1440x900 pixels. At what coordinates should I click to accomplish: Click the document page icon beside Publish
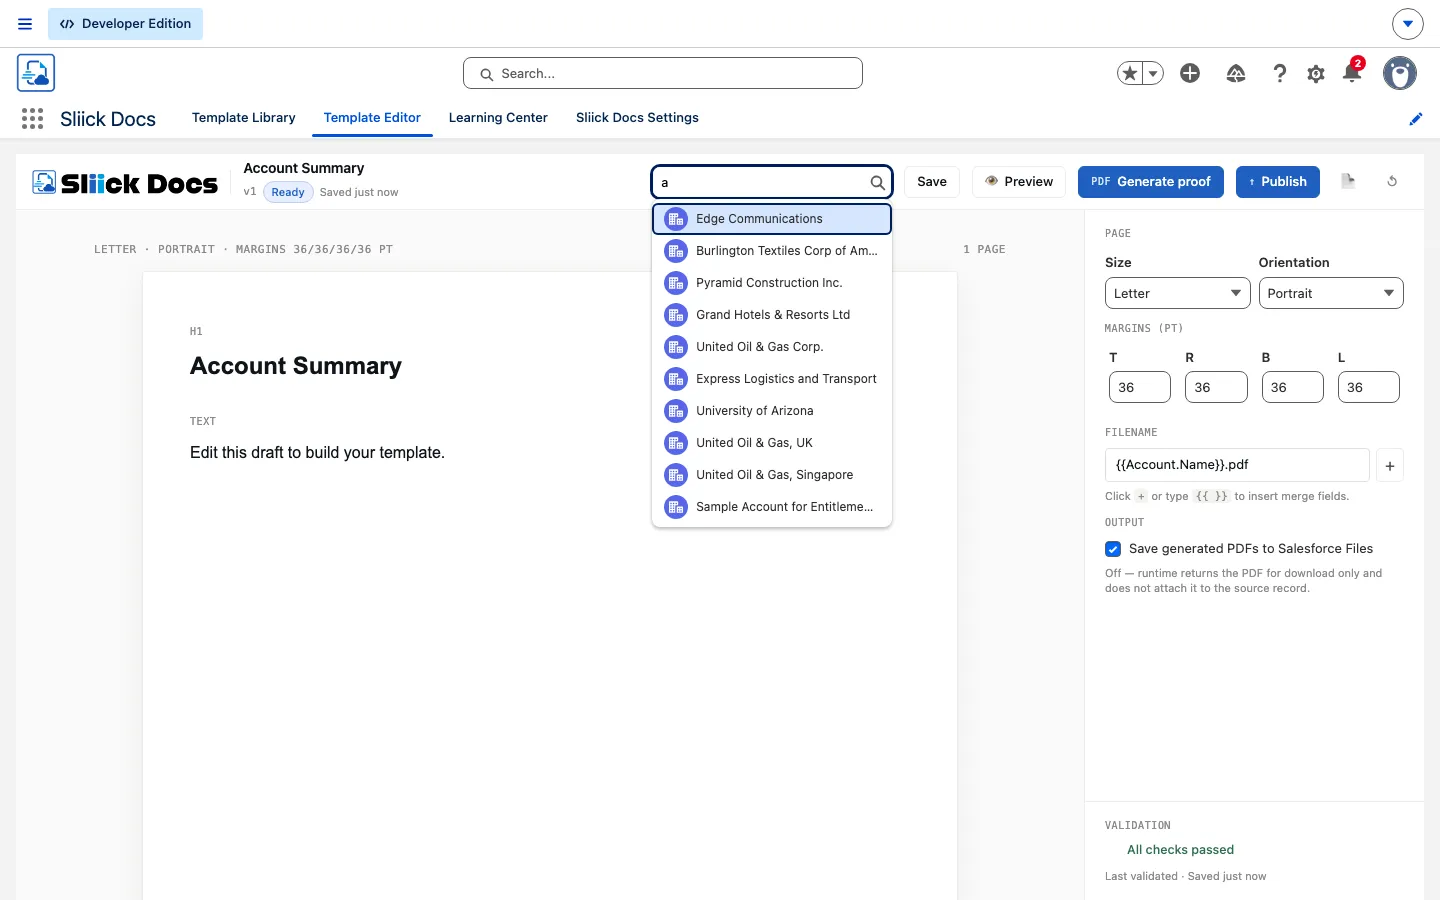coord(1348,181)
